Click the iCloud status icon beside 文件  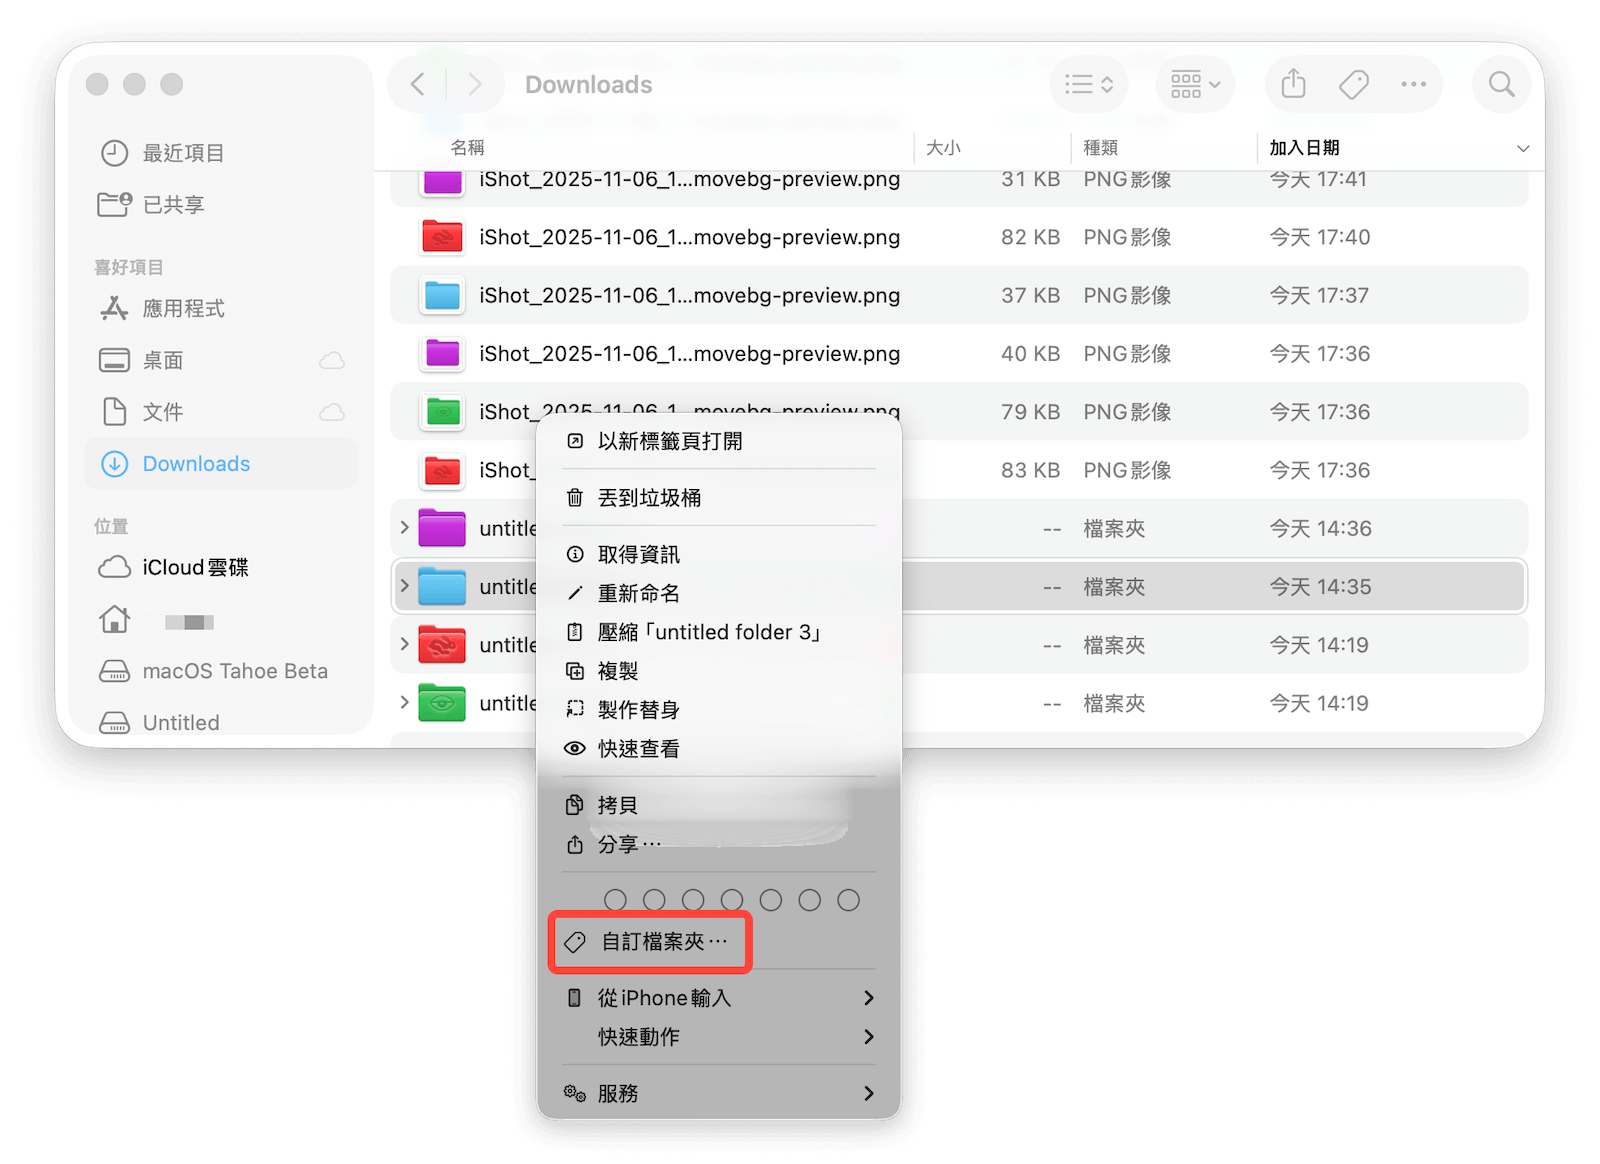(332, 412)
